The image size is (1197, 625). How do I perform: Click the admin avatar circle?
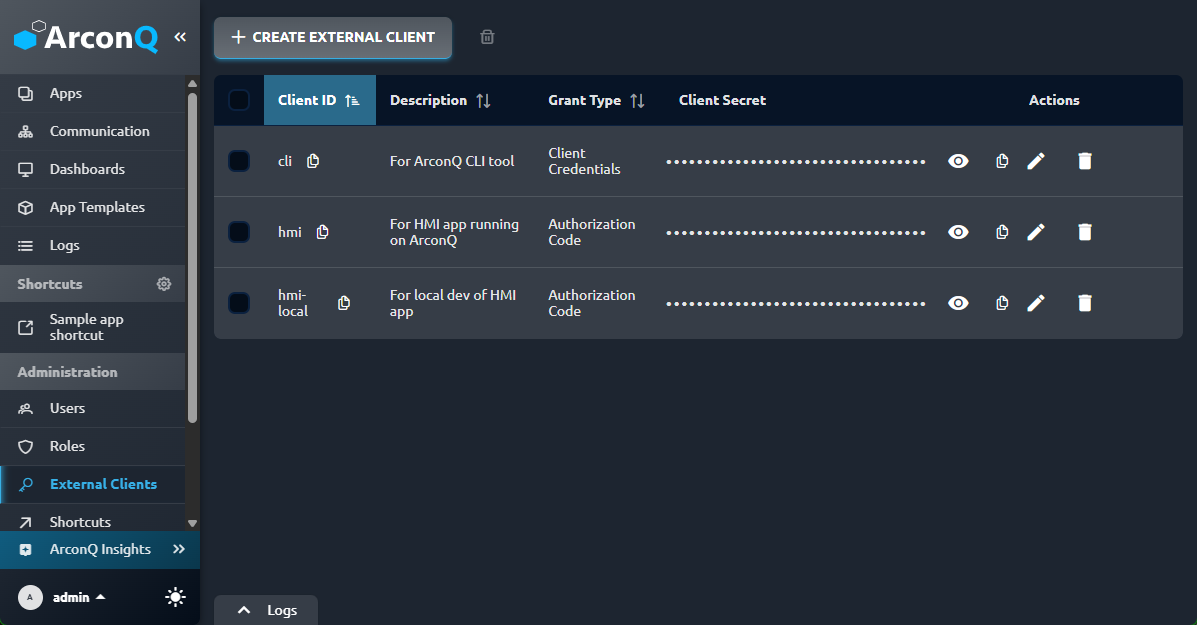point(31,597)
